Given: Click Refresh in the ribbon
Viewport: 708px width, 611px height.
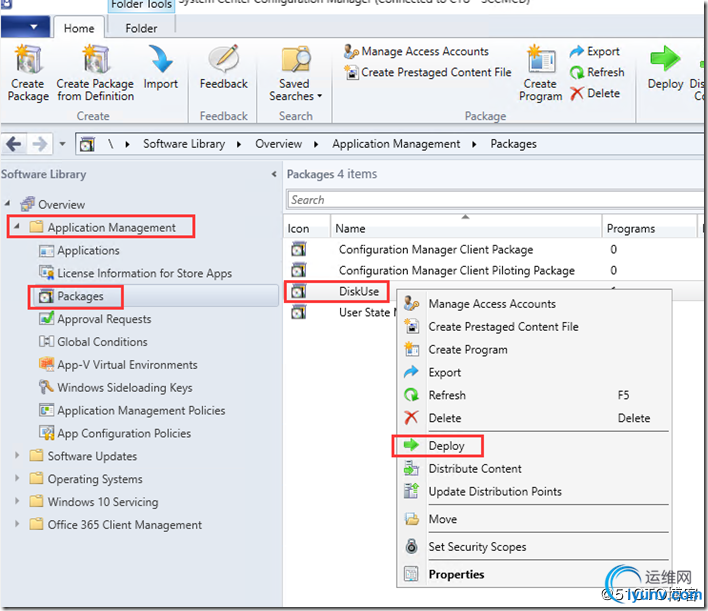Looking at the screenshot, I should point(597,72).
